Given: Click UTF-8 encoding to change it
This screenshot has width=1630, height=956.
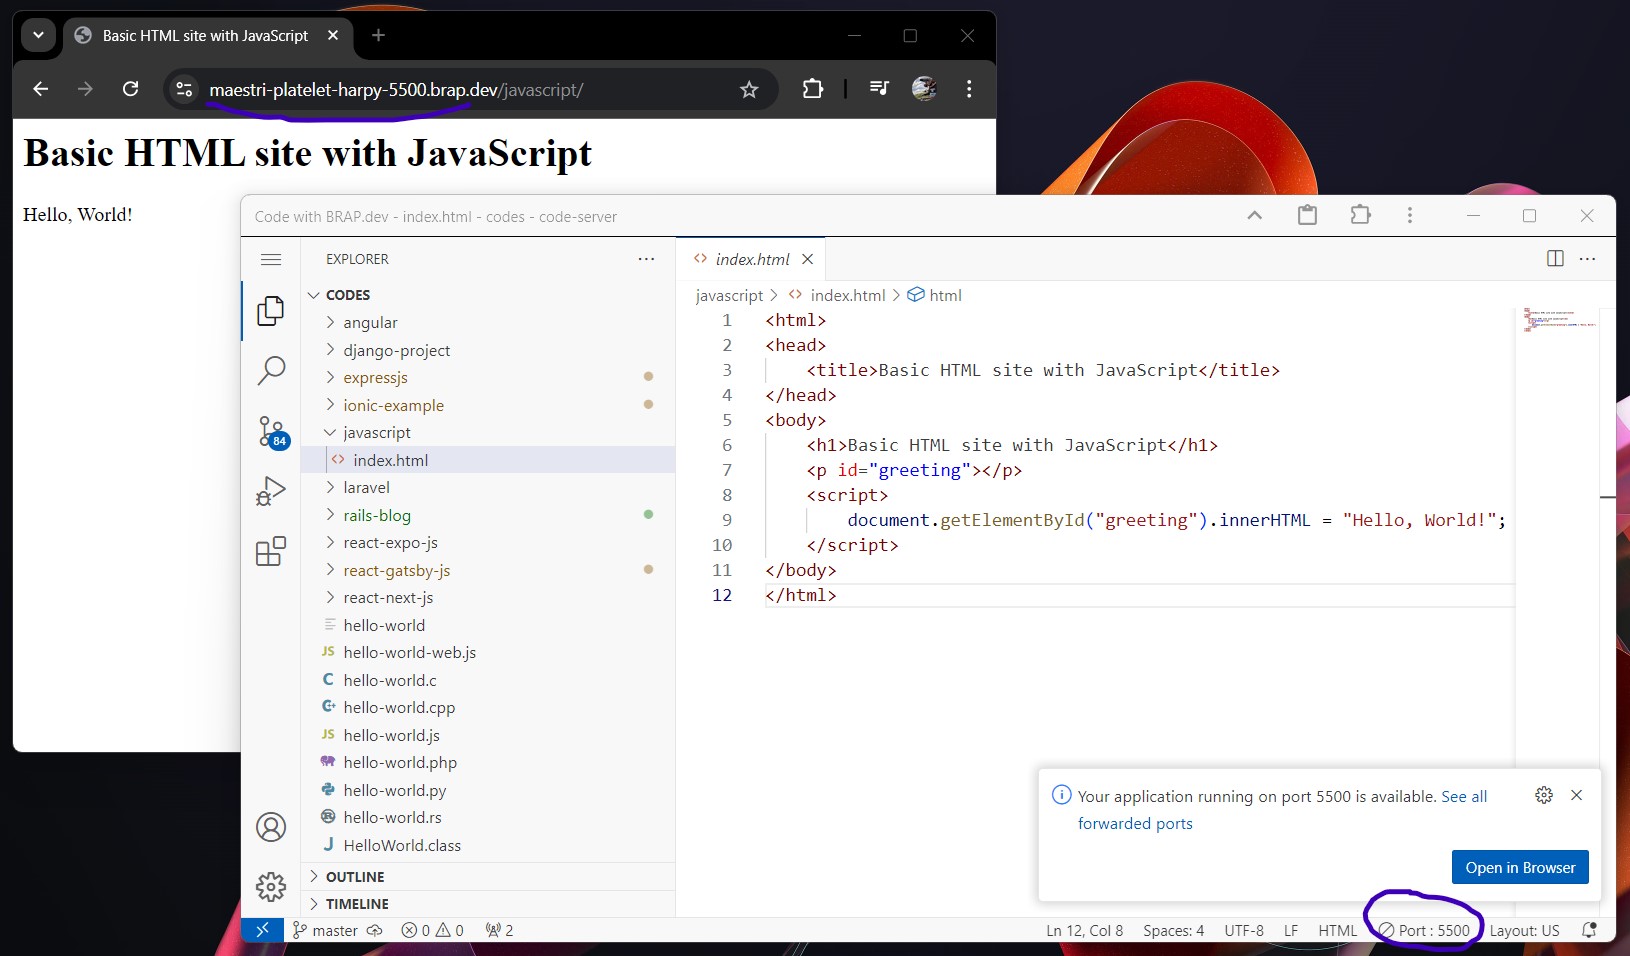Looking at the screenshot, I should [1243, 930].
